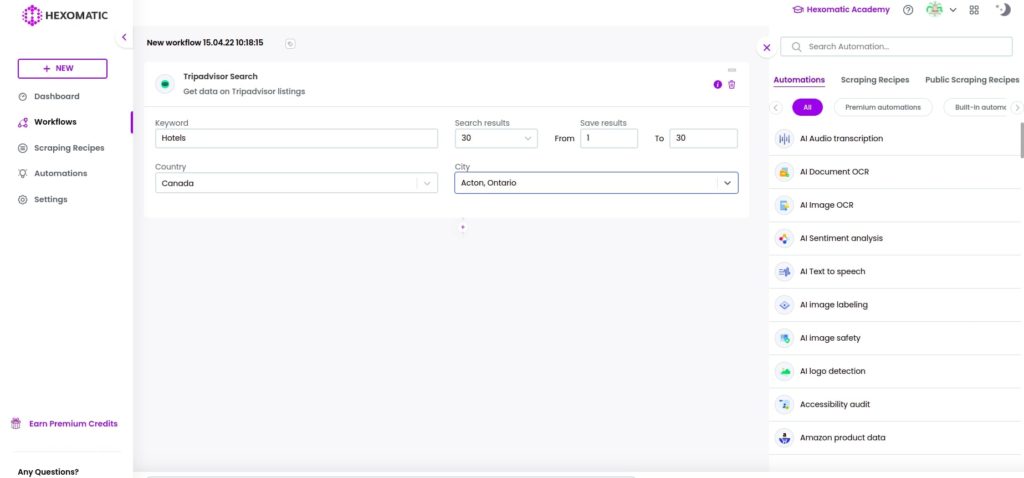Screen dimensions: 1024x478
Task: Delete the Tripadvisor Search step
Action: point(731,85)
